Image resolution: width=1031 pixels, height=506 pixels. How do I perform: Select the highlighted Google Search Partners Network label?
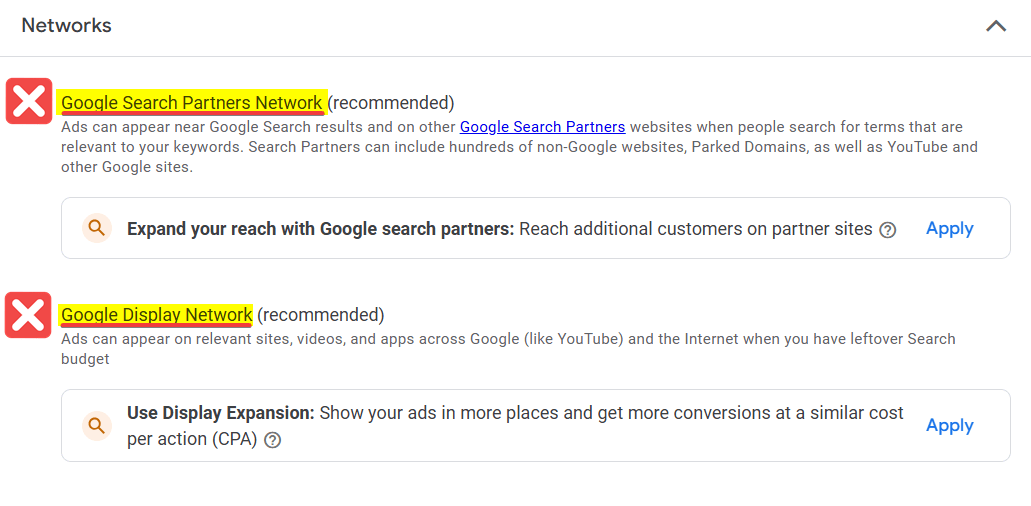(x=192, y=103)
